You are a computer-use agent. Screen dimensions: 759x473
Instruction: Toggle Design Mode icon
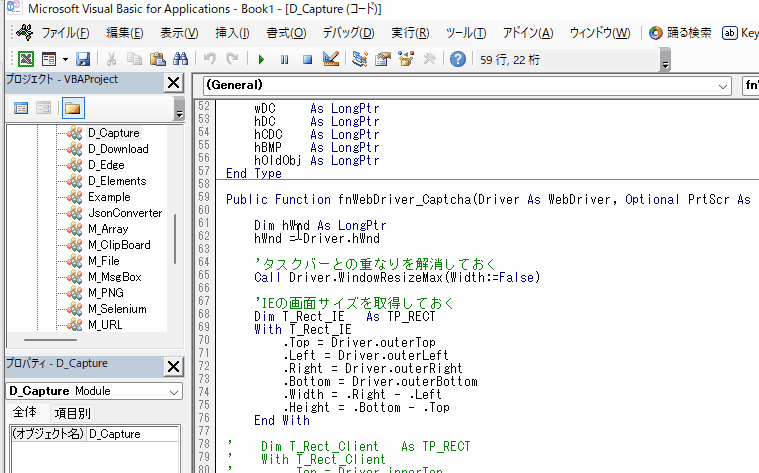pos(331,59)
